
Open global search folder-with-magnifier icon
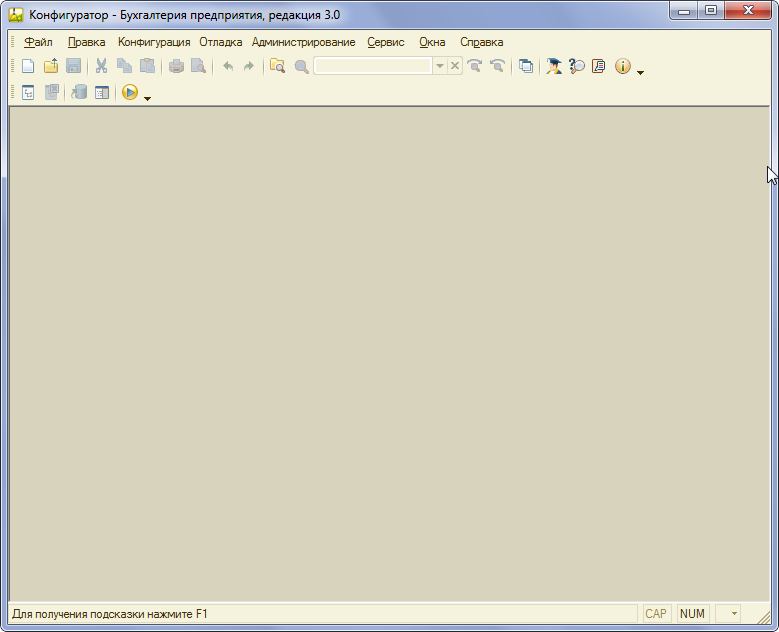click(277, 66)
